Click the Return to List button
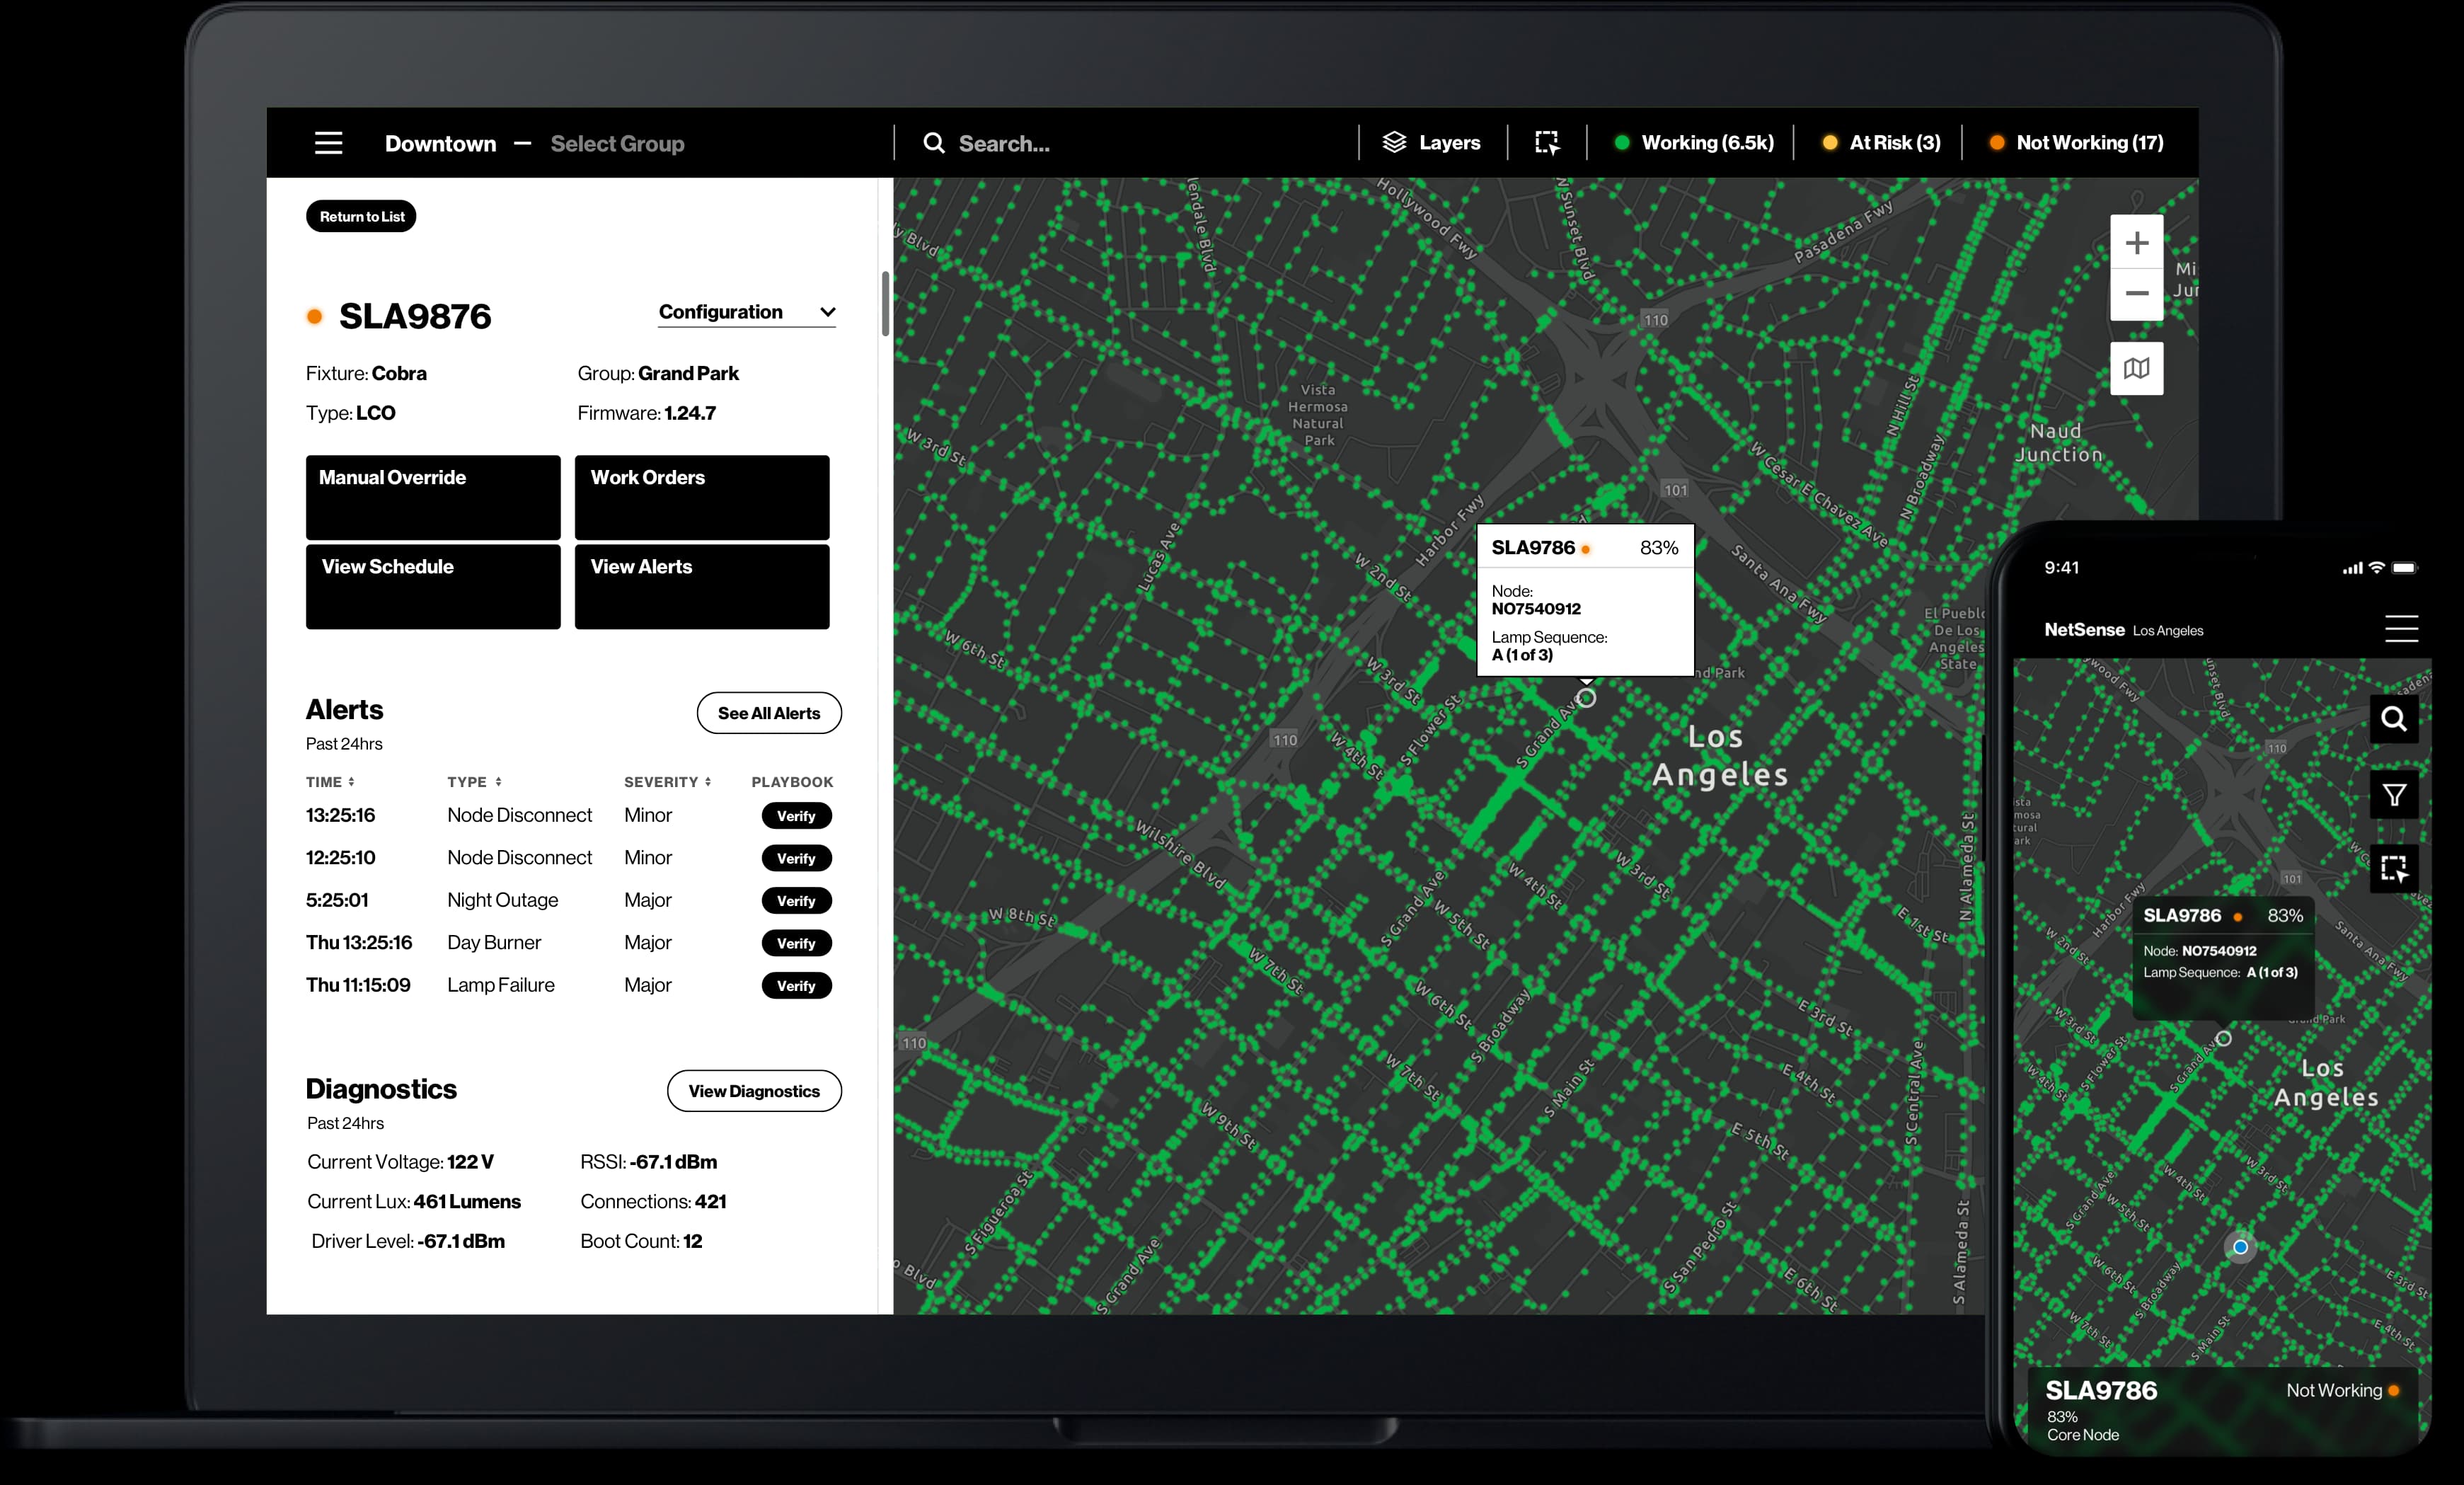The width and height of the screenshot is (2464, 1485). (361, 216)
